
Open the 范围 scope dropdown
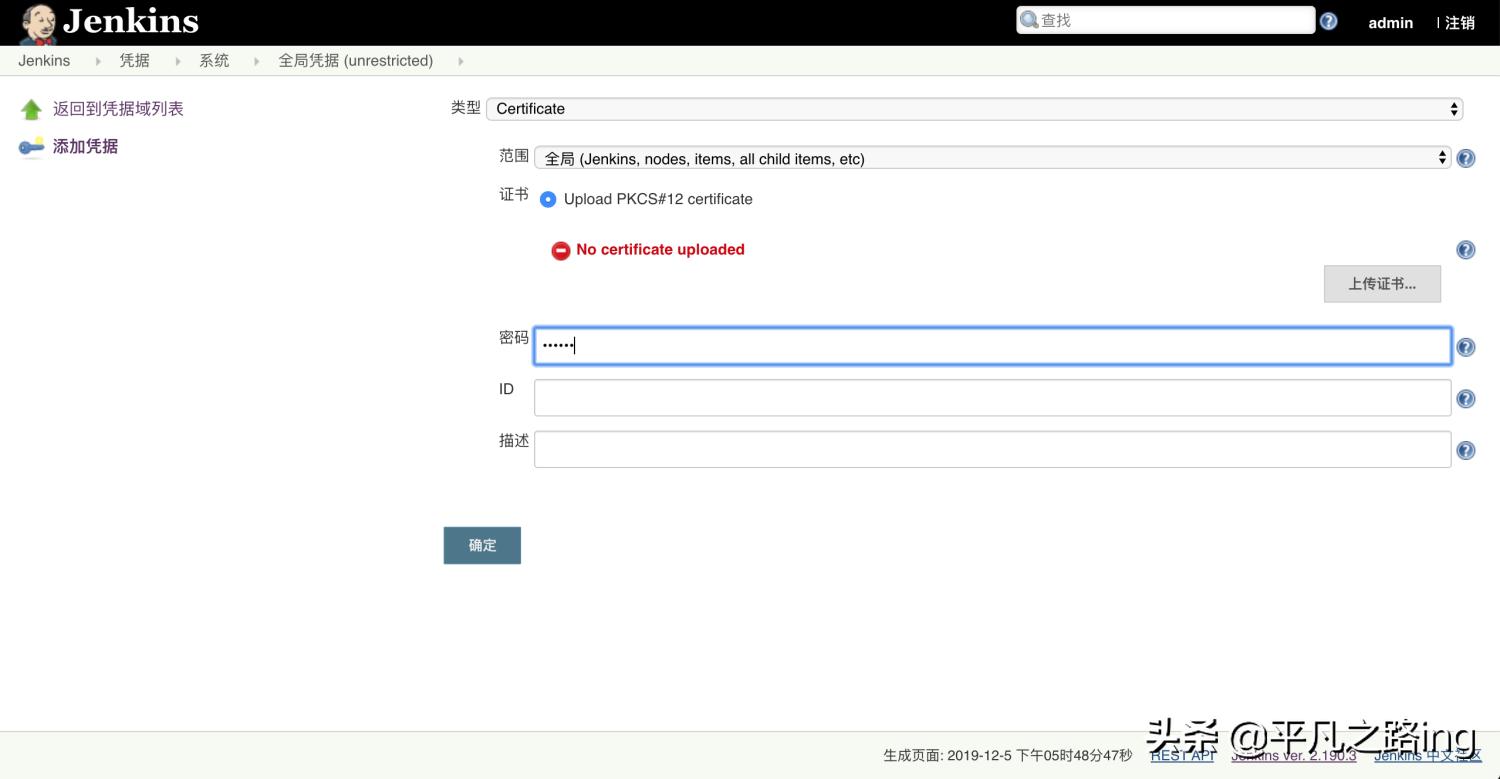[990, 157]
